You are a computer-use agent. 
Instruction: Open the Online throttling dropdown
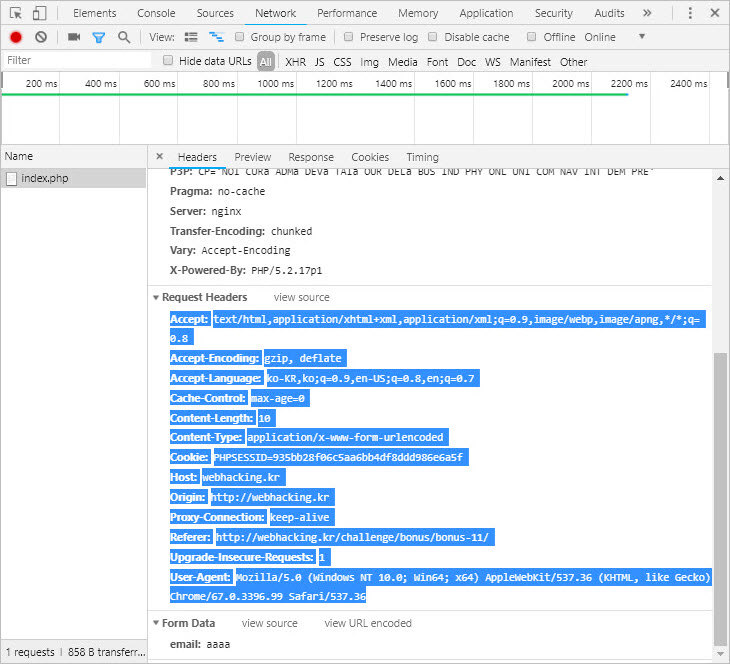pyautogui.click(x=614, y=37)
